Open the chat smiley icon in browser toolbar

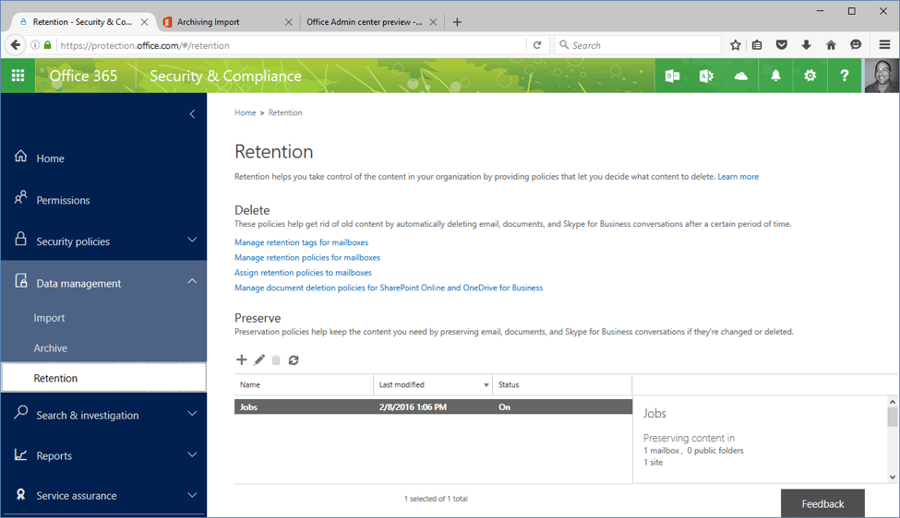[x=856, y=45]
